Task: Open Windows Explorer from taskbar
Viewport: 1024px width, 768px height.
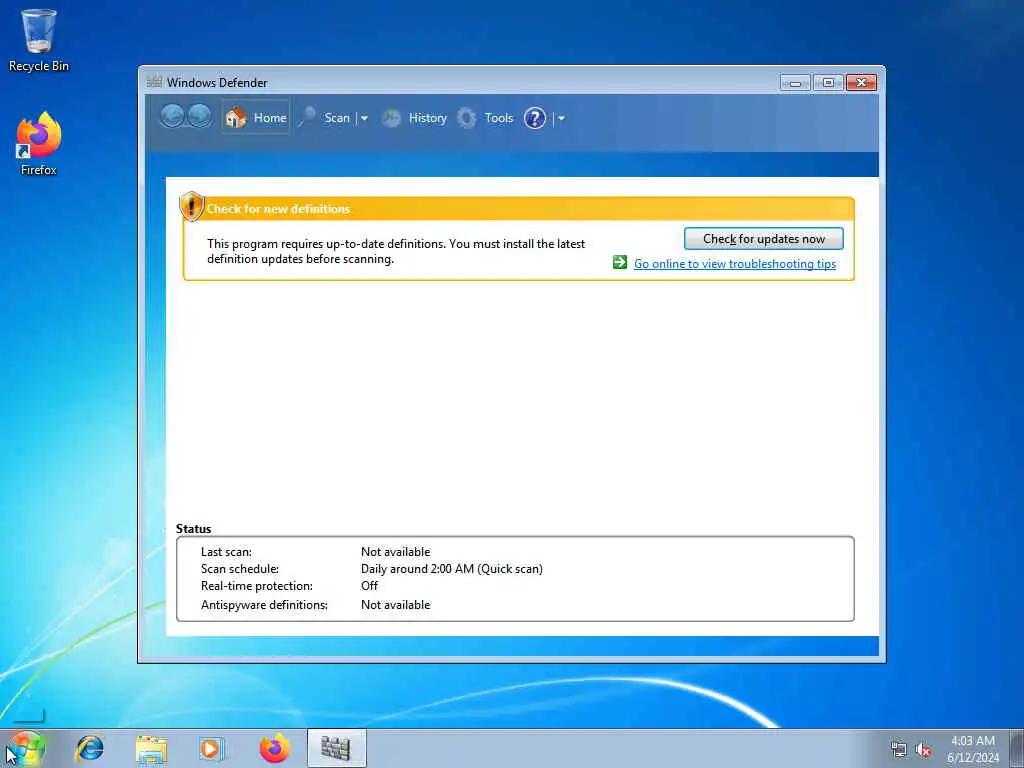Action: coord(151,749)
